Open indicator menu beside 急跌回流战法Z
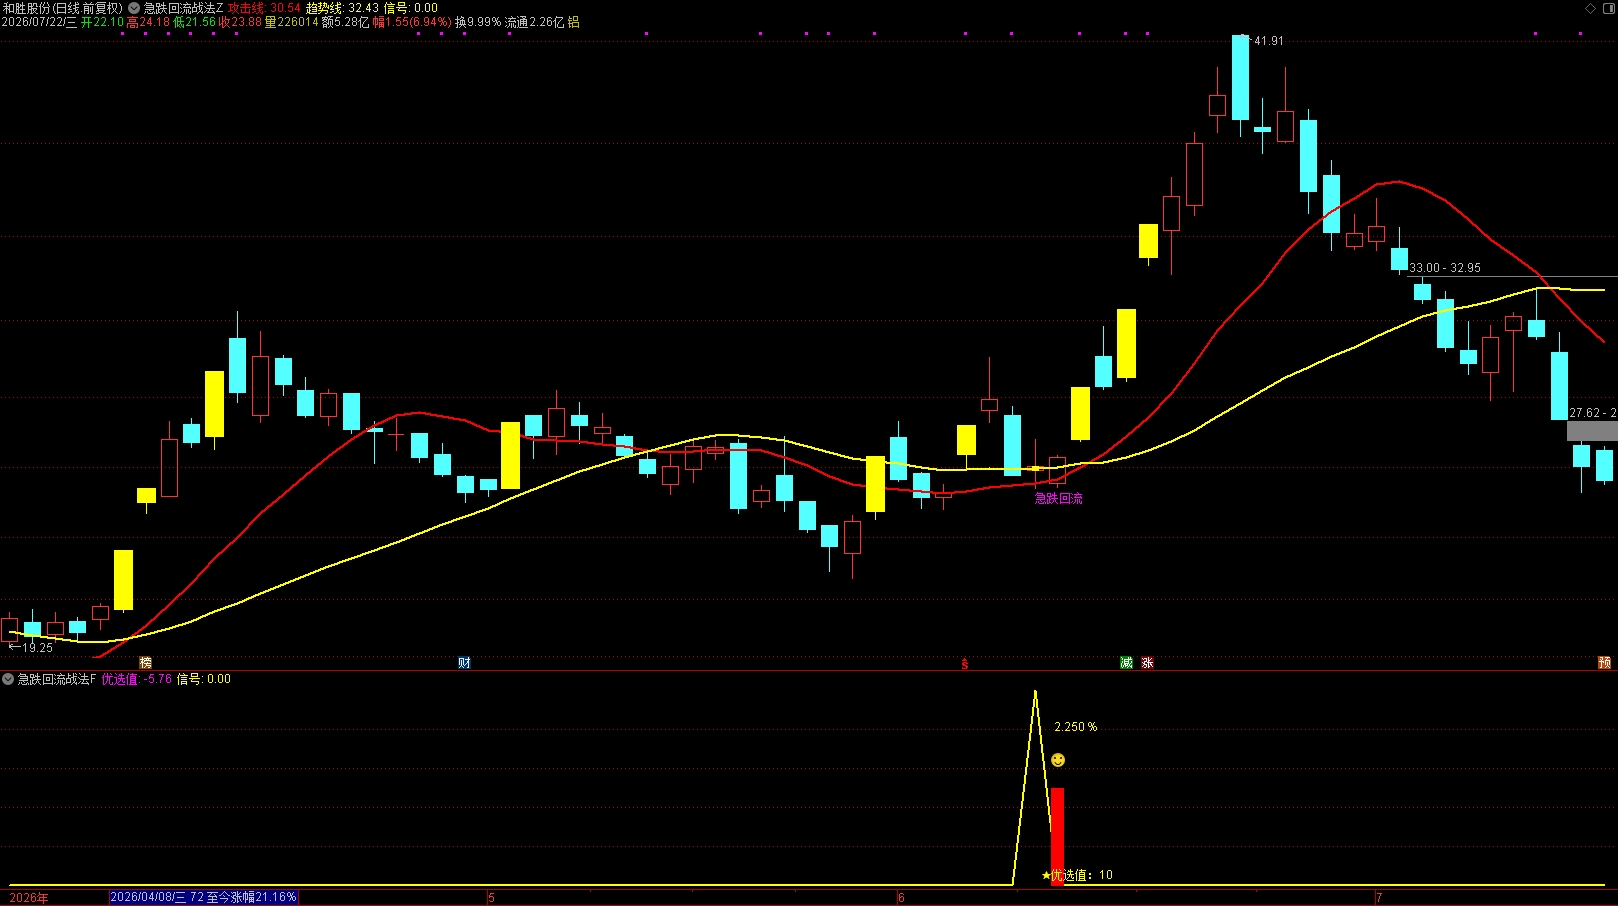Image resolution: width=1618 pixels, height=906 pixels. pyautogui.click(x=134, y=8)
